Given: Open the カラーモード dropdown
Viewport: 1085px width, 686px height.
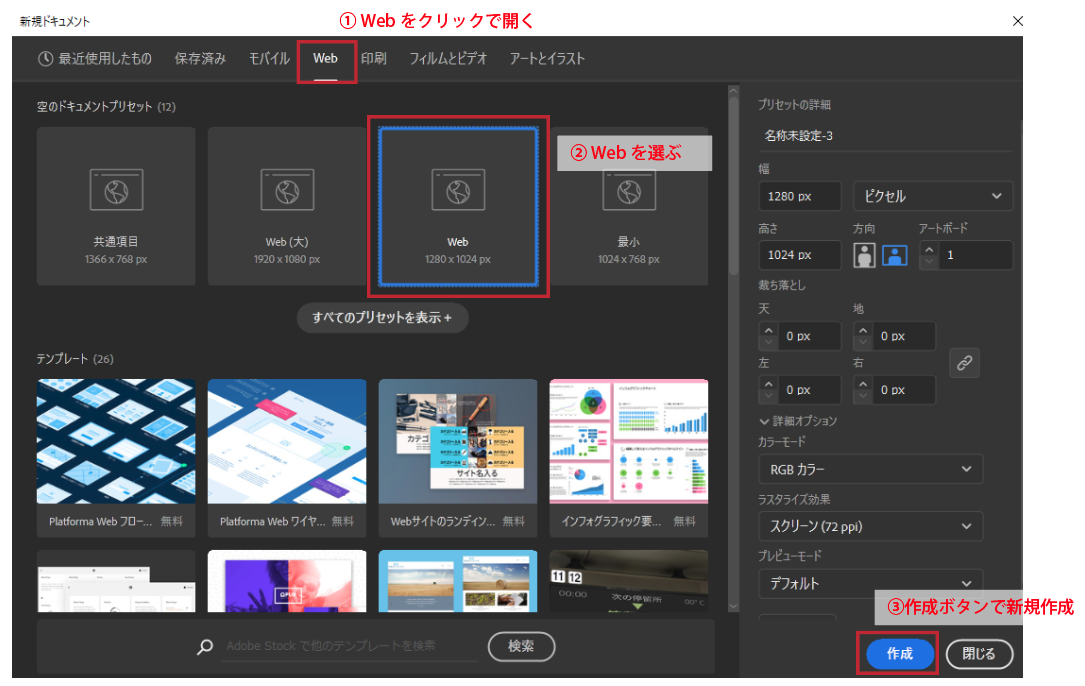Looking at the screenshot, I should coord(870,469).
